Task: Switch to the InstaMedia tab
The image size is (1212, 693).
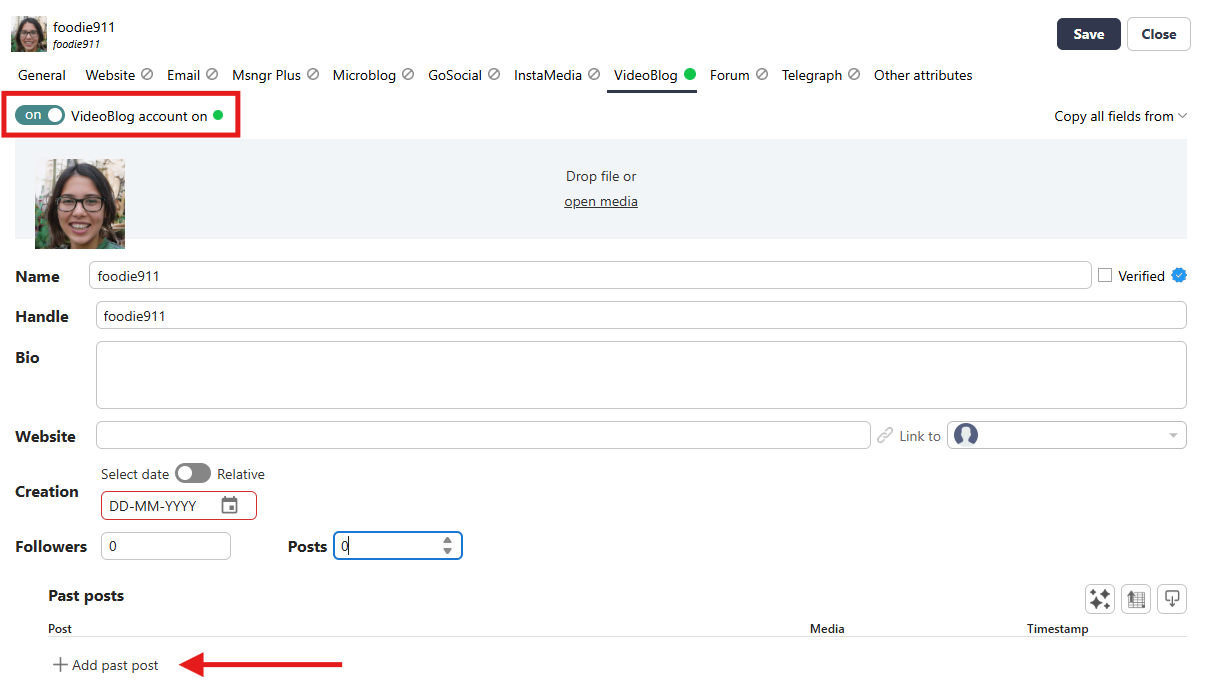Action: (548, 75)
